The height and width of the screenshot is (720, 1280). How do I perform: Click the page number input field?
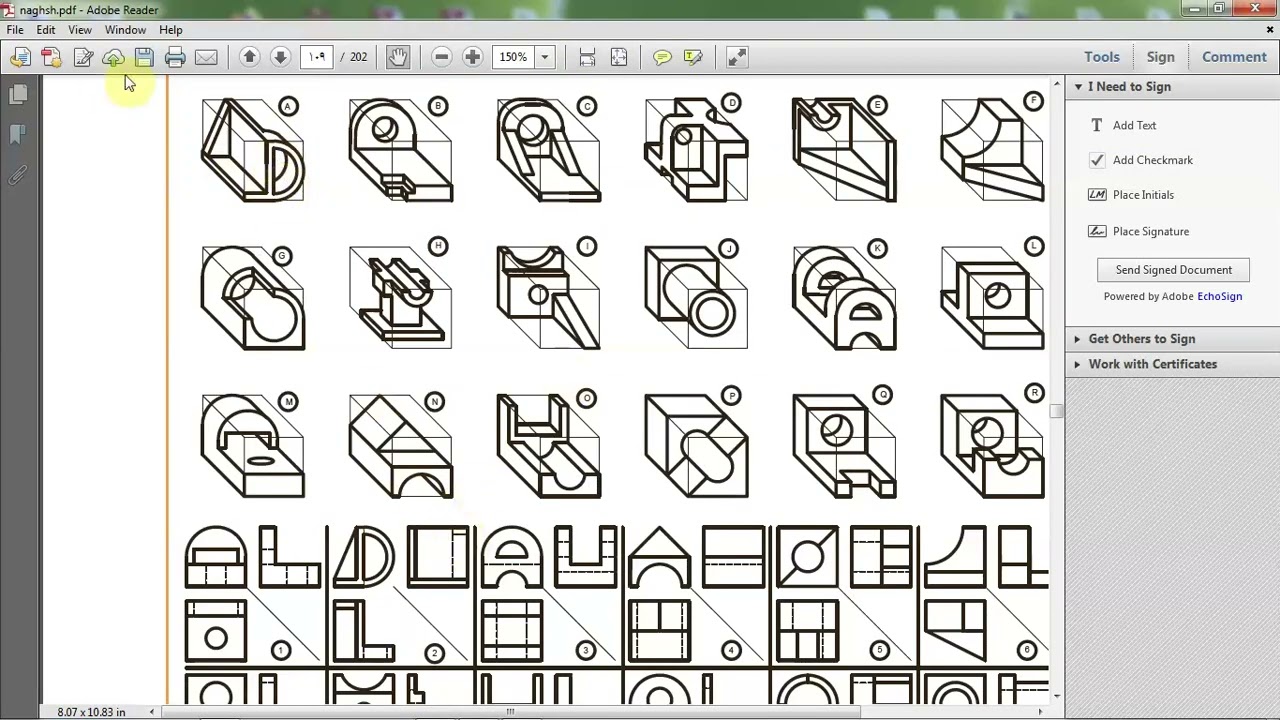coord(317,57)
